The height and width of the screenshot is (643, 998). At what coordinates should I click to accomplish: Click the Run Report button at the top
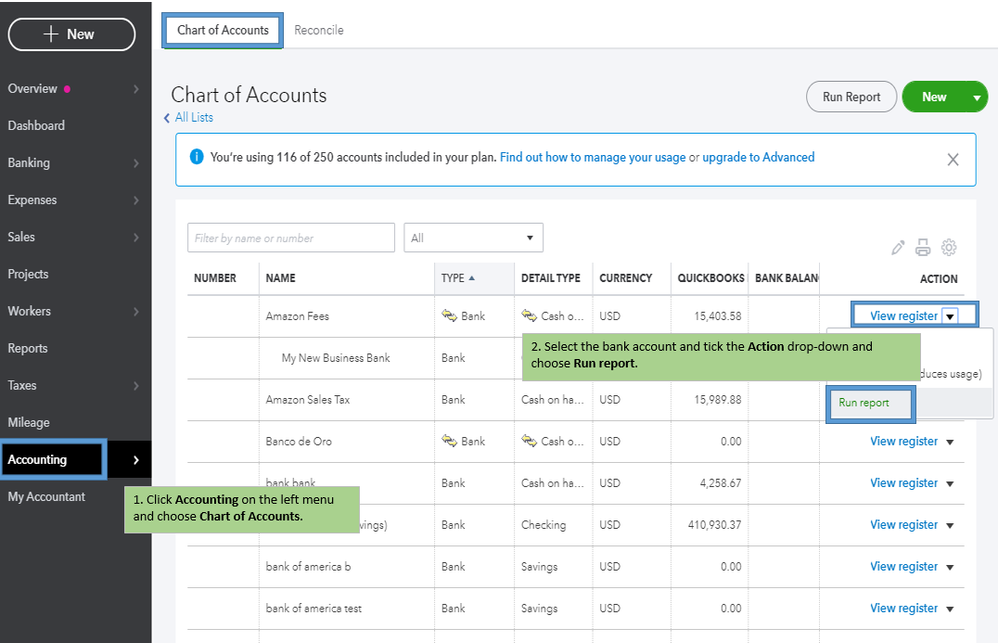(x=851, y=97)
